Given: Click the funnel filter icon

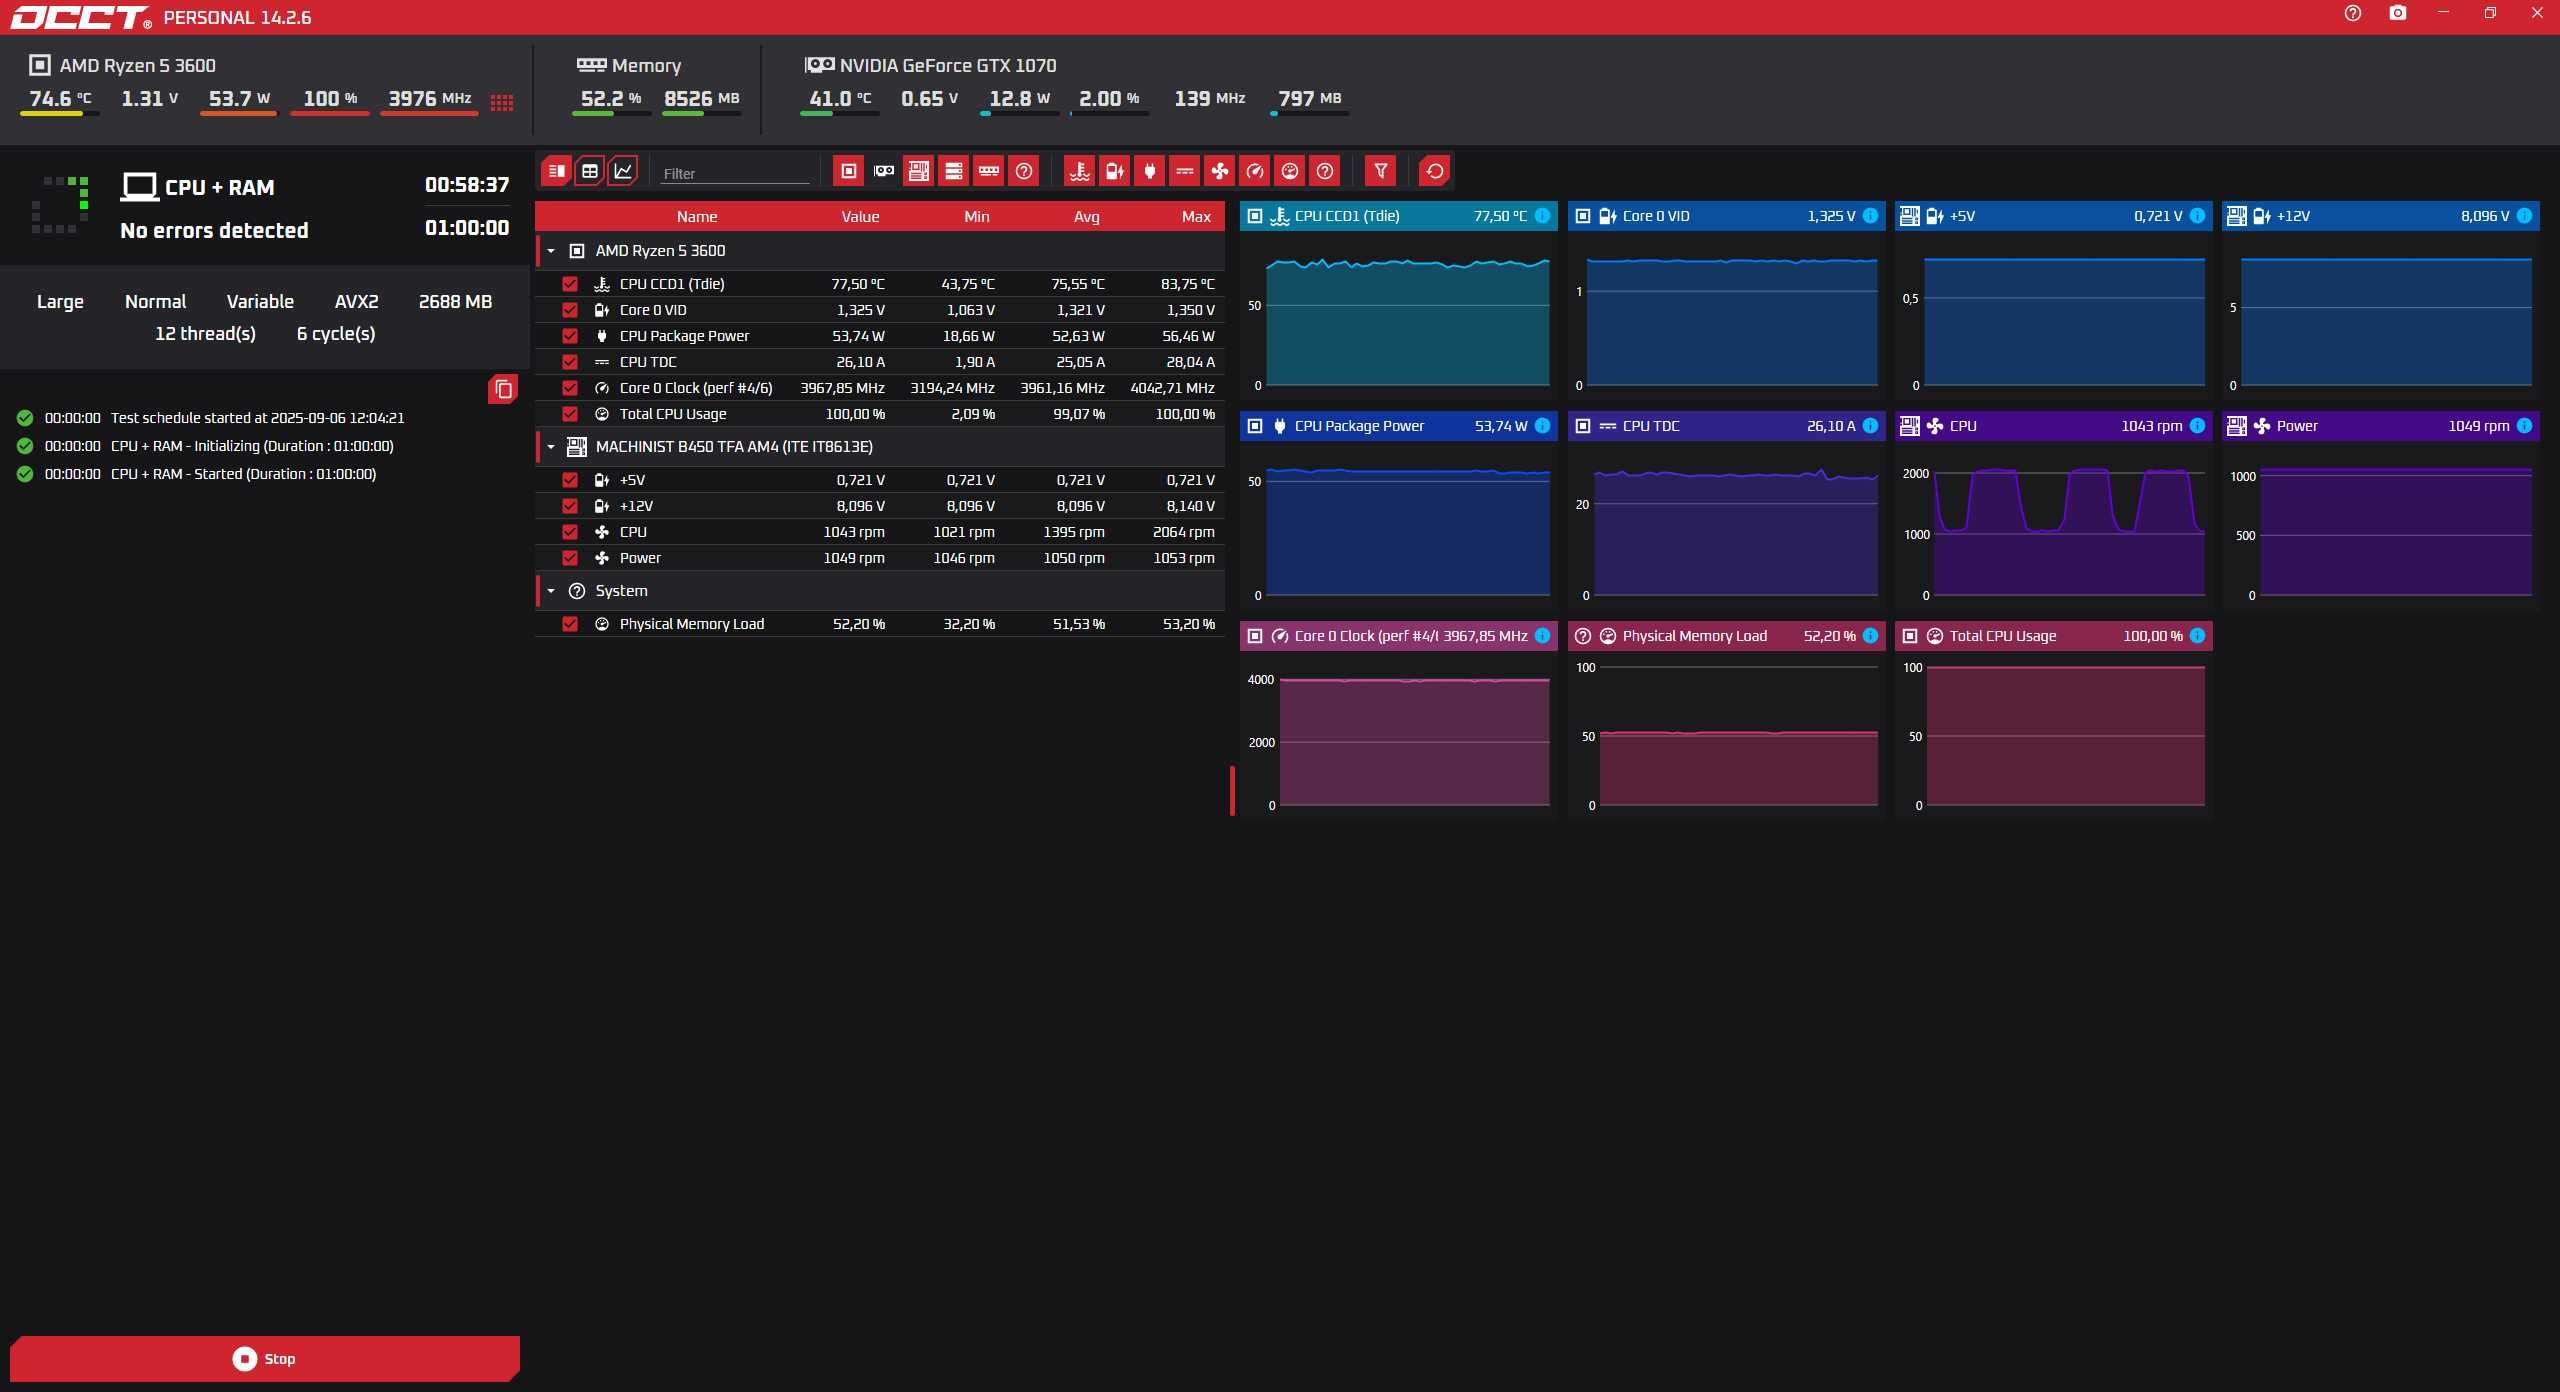Looking at the screenshot, I should [1380, 171].
